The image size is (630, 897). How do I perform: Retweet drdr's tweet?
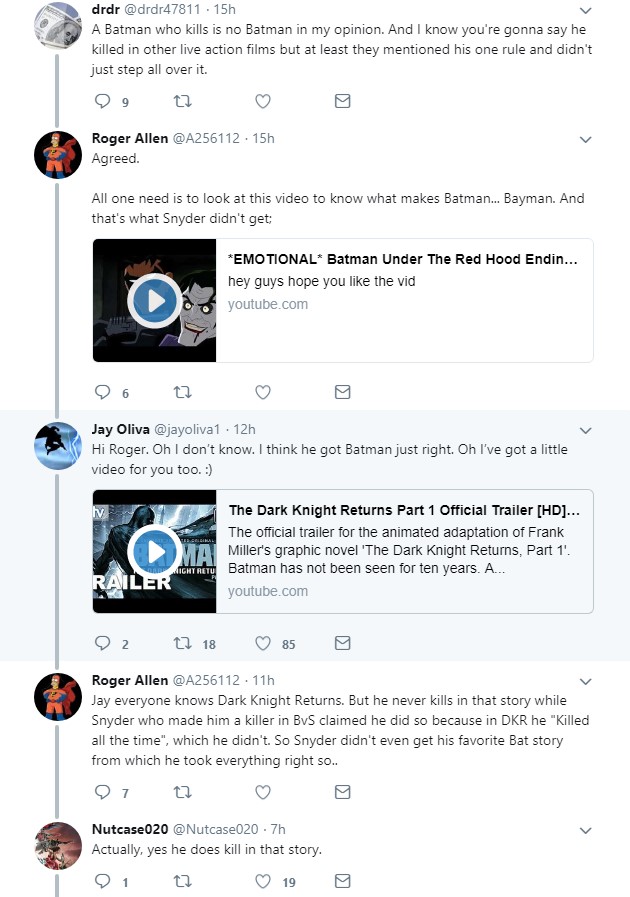coord(183,101)
